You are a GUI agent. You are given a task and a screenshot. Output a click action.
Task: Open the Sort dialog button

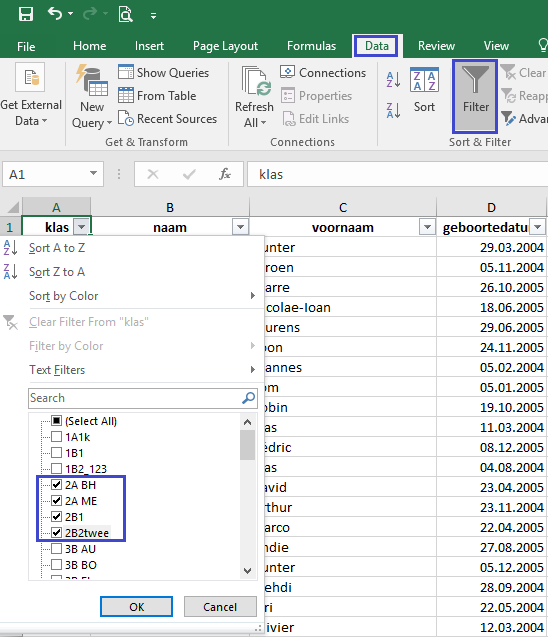[x=424, y=90]
